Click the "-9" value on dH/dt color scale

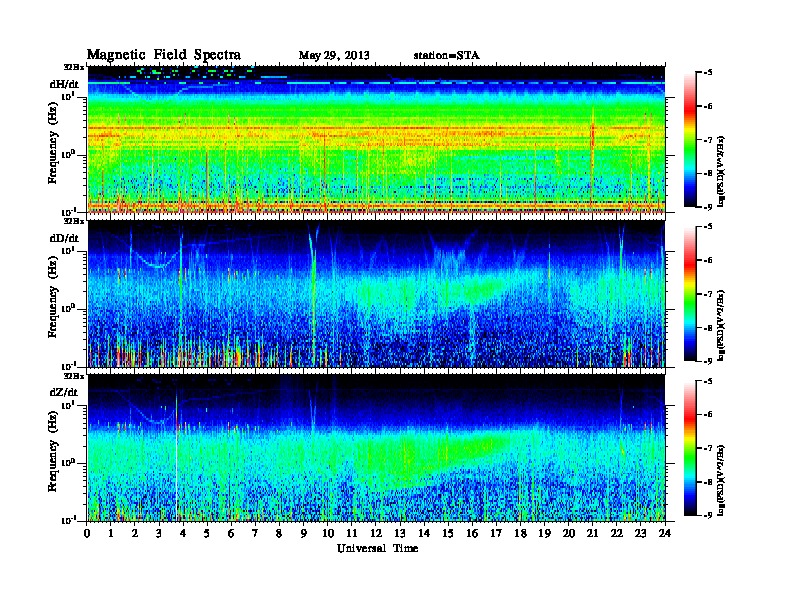707,207
